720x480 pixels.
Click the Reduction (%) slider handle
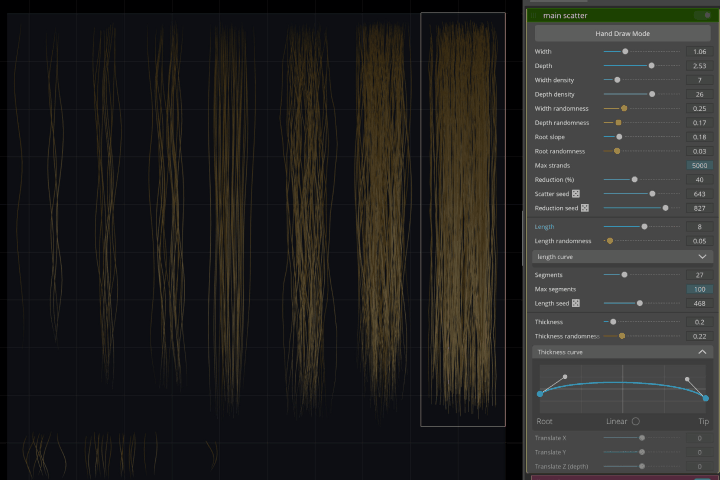[635, 180]
